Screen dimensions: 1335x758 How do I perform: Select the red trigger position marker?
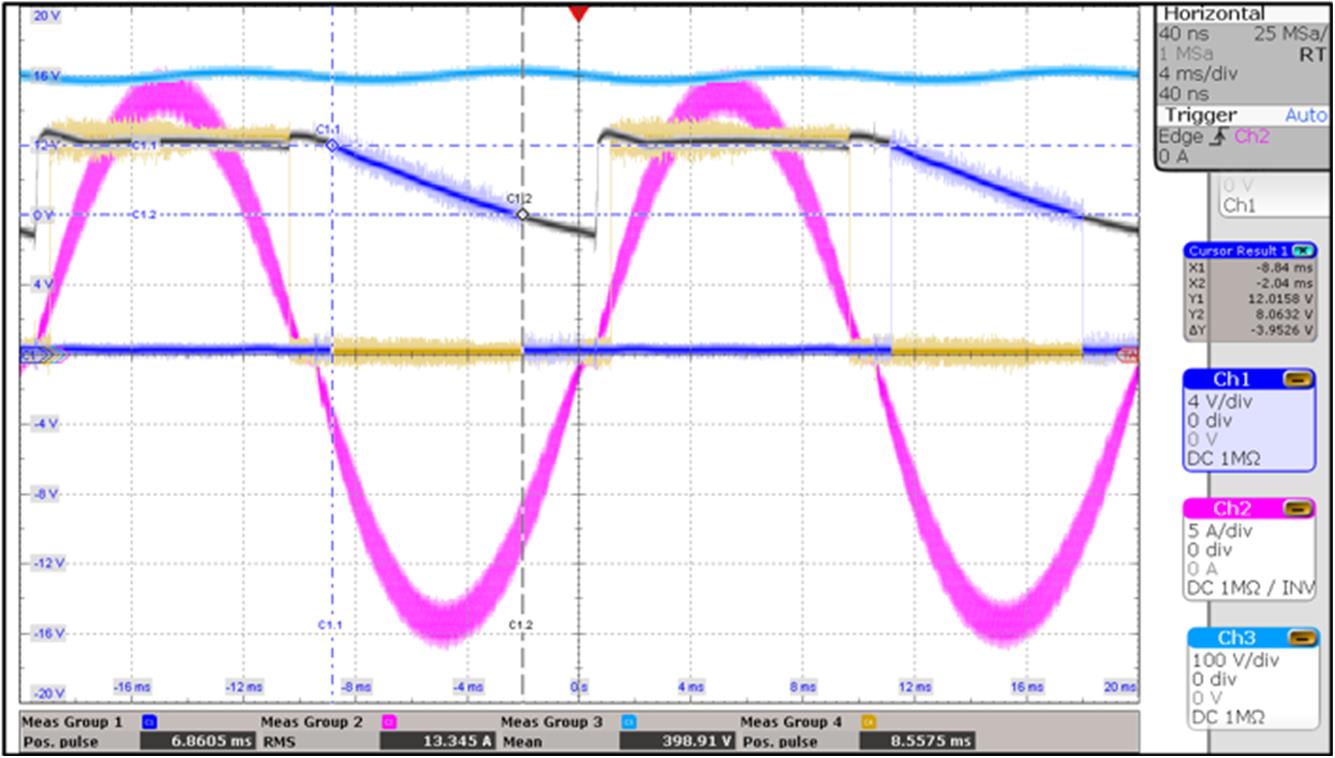coord(577,13)
